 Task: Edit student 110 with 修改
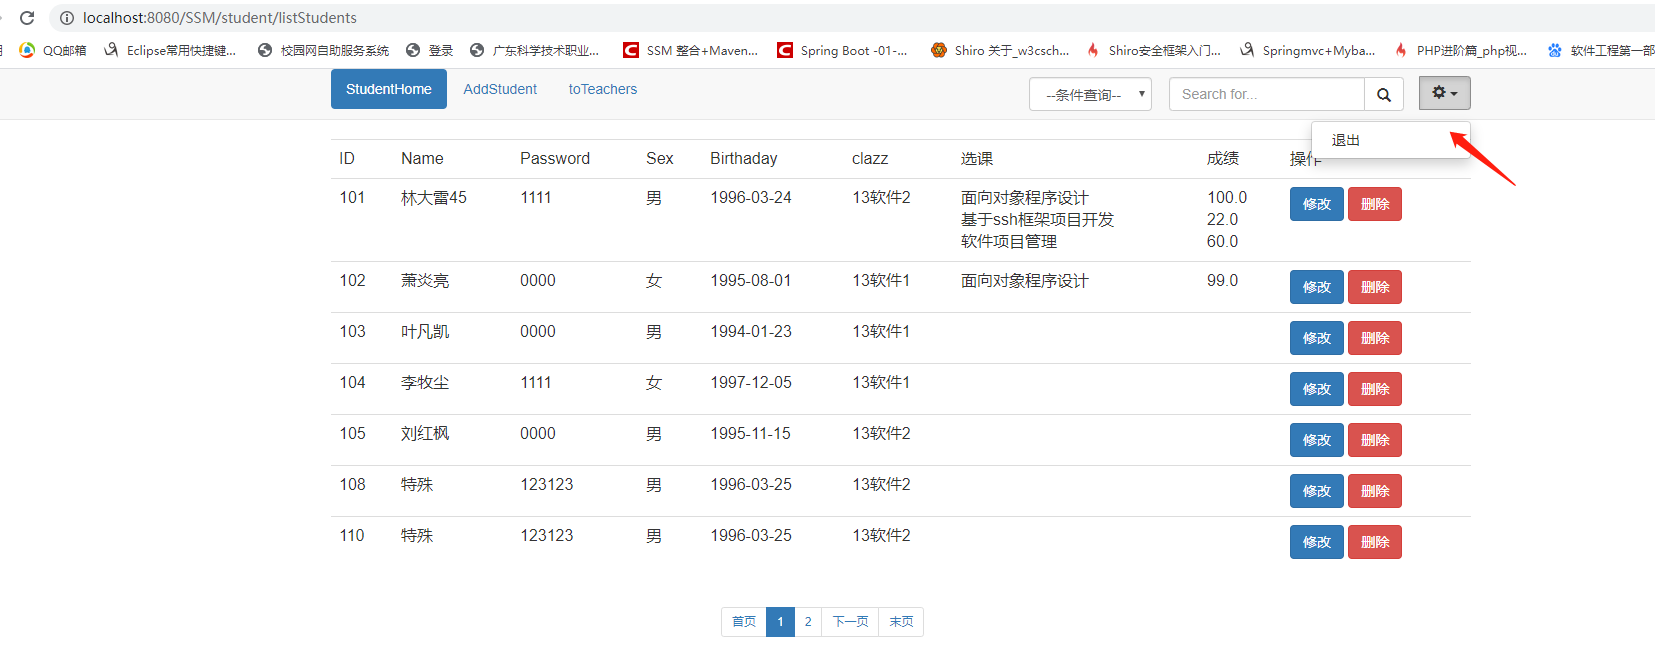tap(1316, 542)
